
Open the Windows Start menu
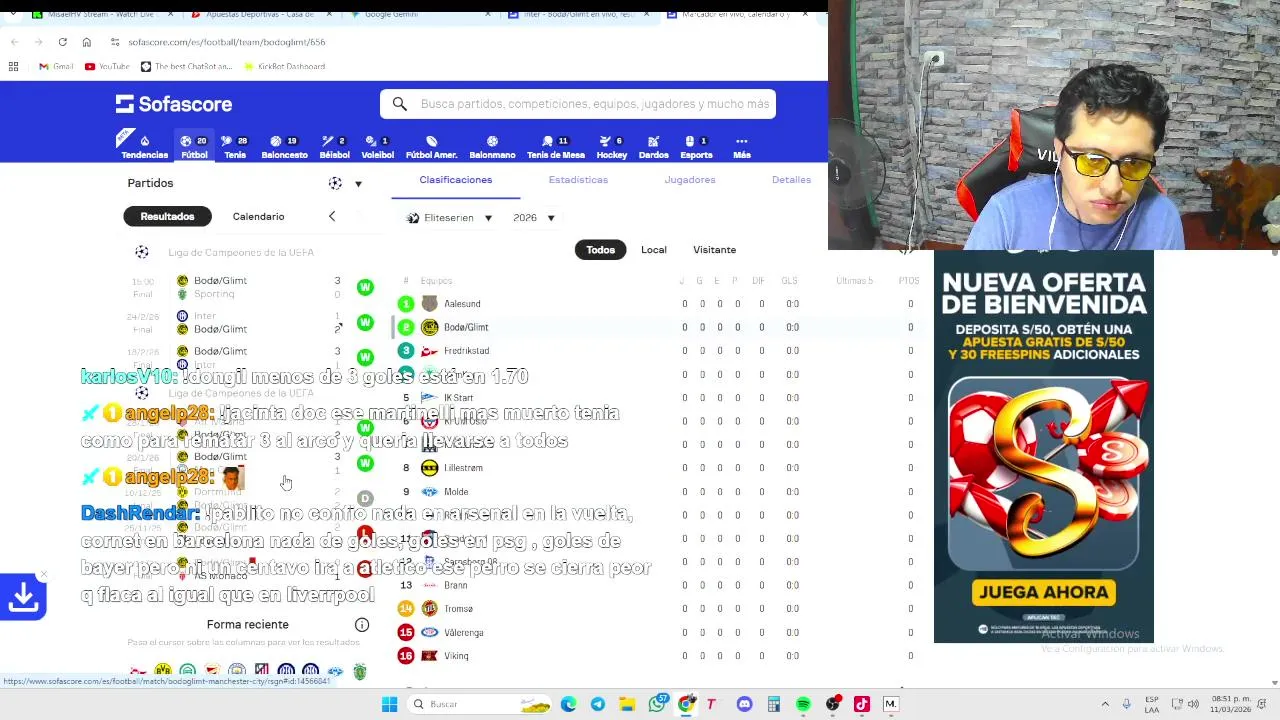[389, 705]
